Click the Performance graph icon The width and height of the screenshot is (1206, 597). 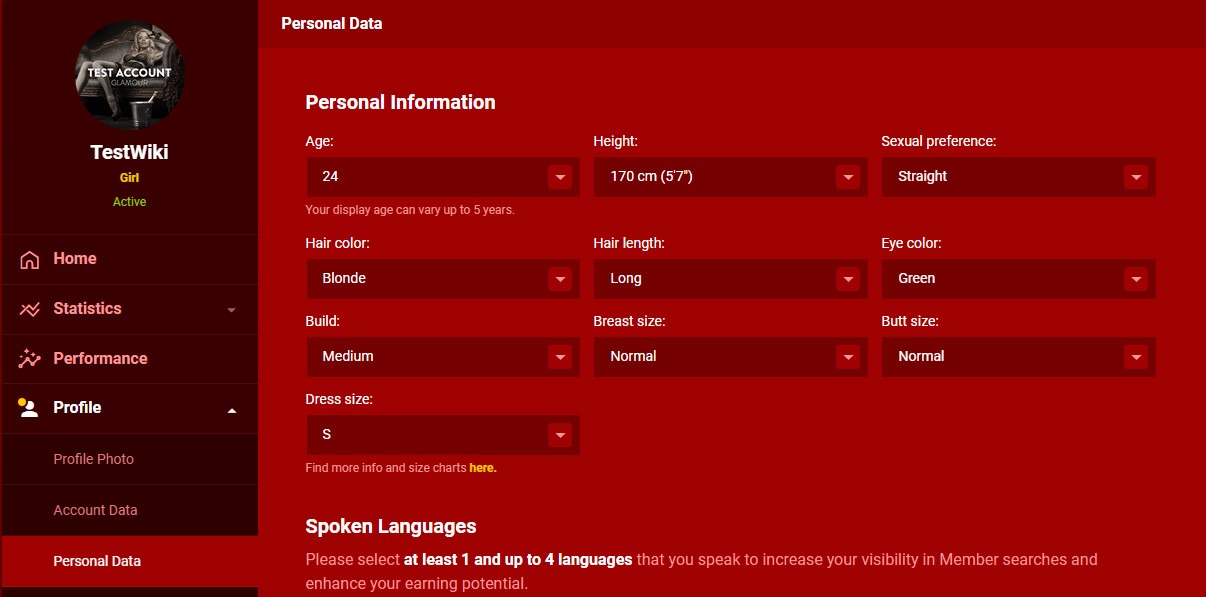tap(30, 358)
